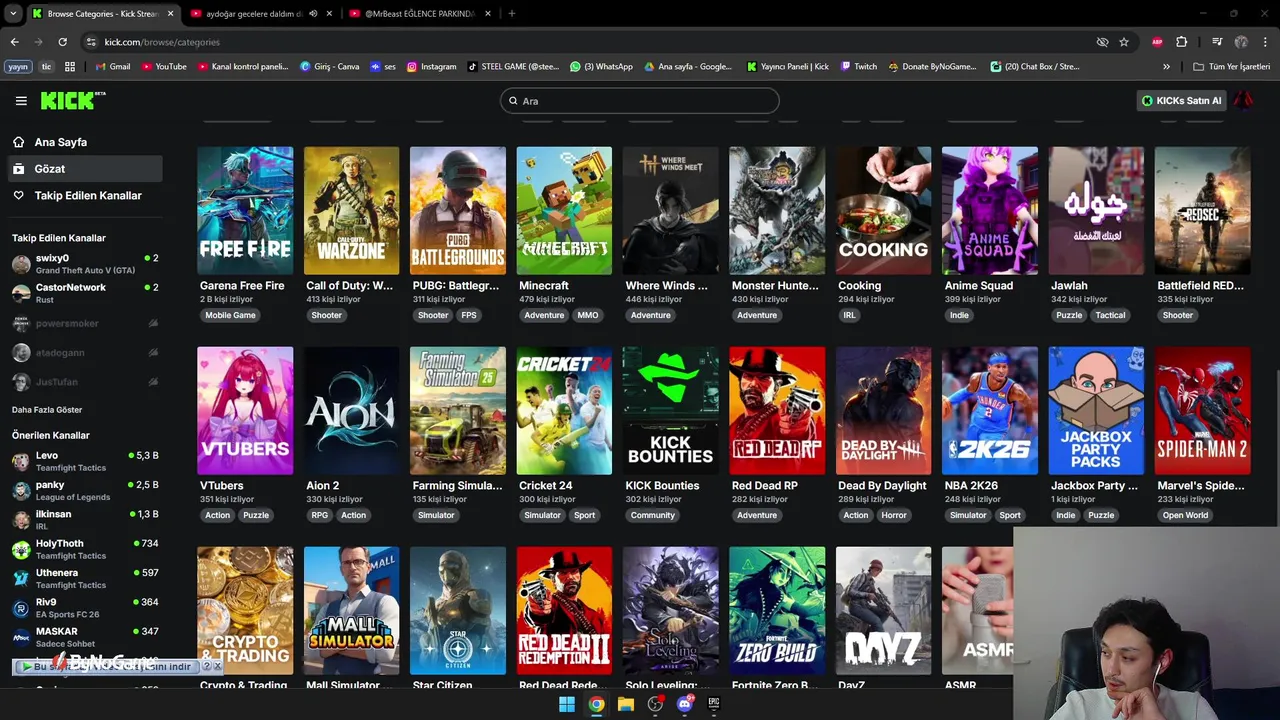This screenshot has height=720, width=1280.
Task: Open Anime Squad category thumbnail
Action: click(x=990, y=211)
